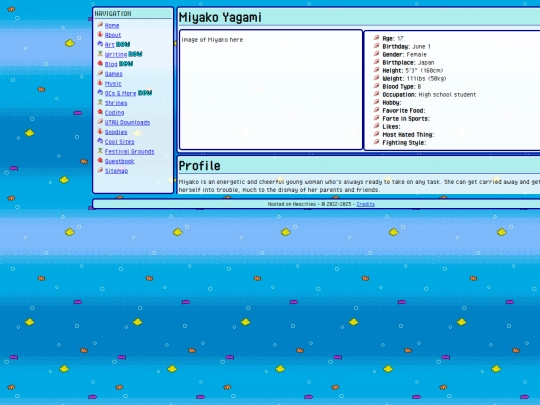The height and width of the screenshot is (405, 540).
Task: Click the 'Birthday: June 1' entry
Action: click(406, 46)
